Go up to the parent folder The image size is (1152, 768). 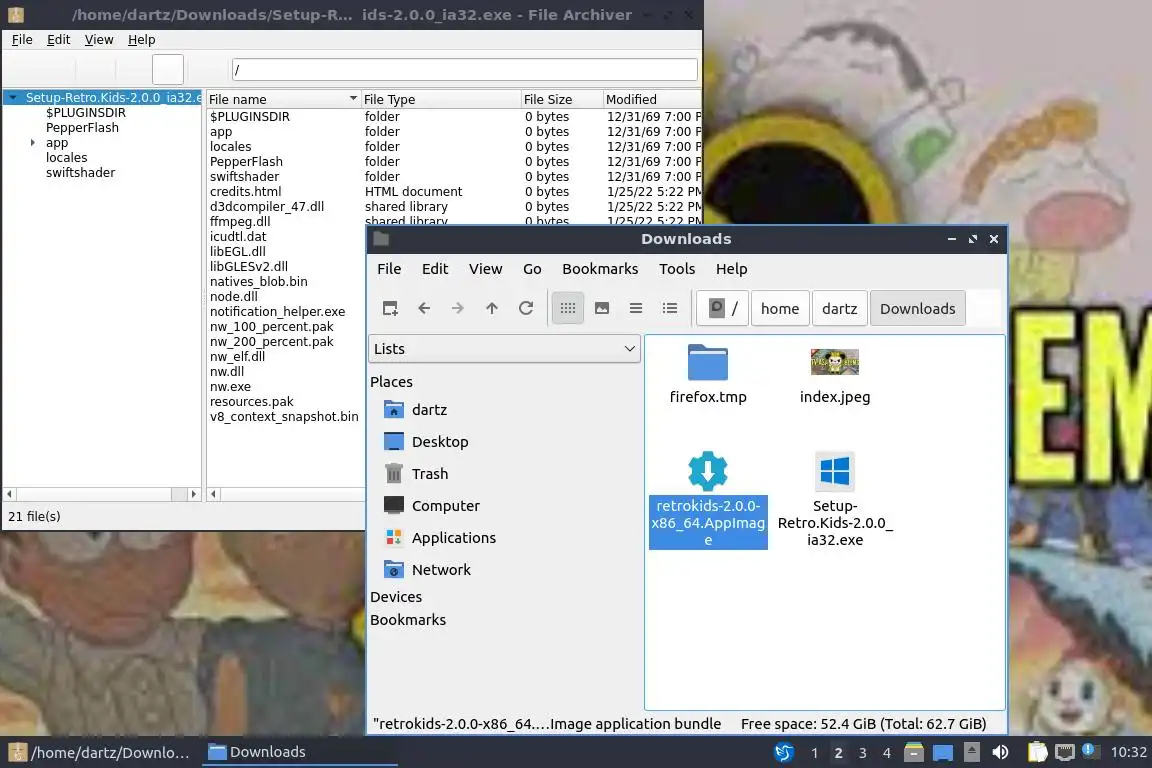492,308
